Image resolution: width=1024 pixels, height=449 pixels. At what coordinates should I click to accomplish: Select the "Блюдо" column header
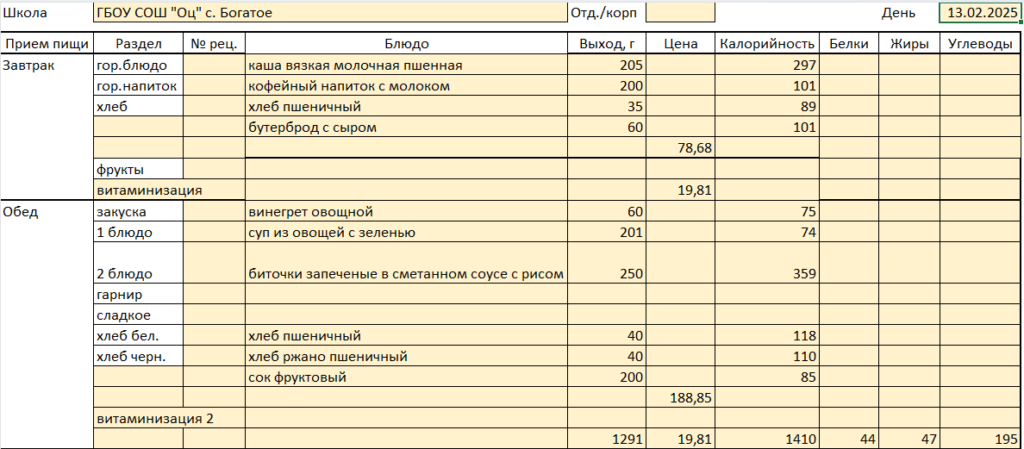406,44
